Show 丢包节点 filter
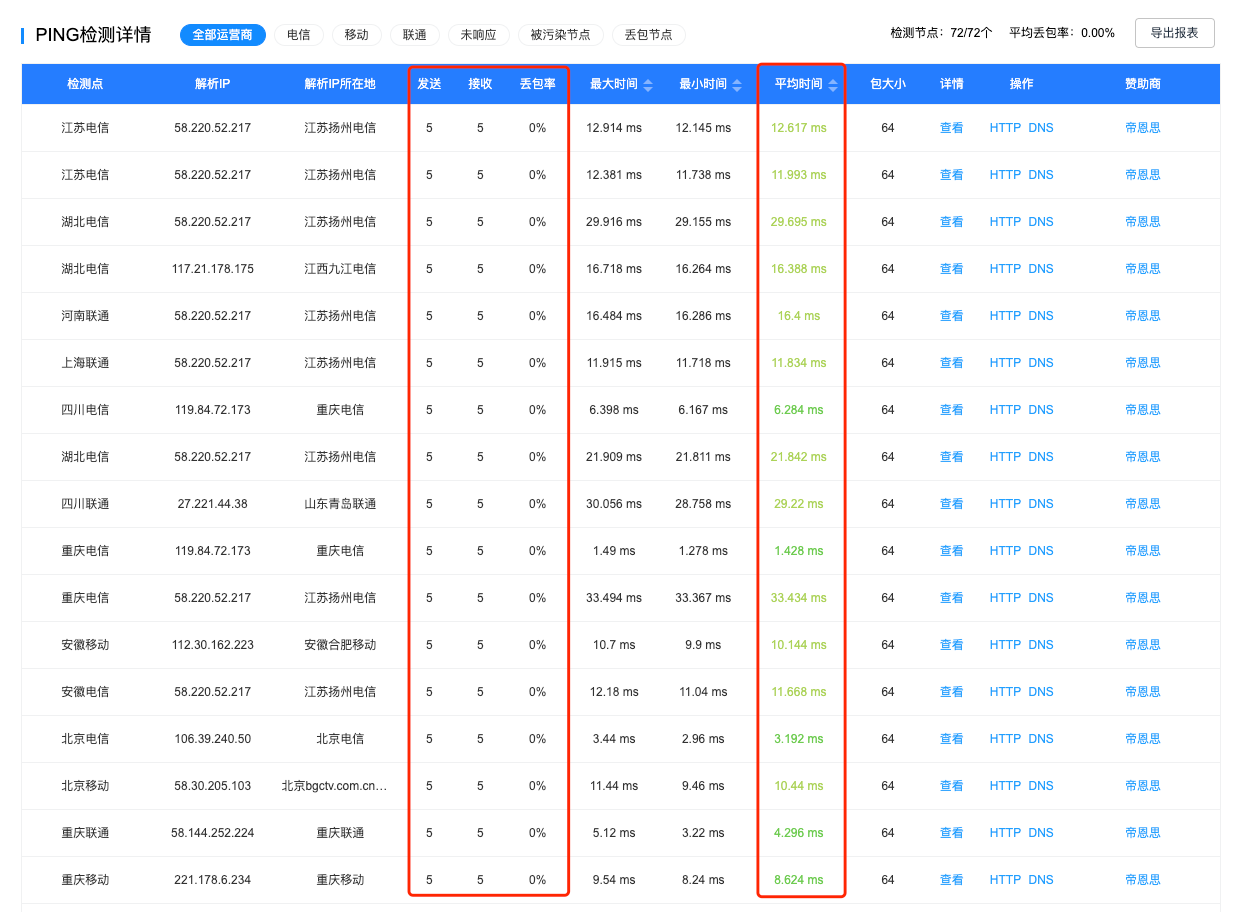 (648, 35)
